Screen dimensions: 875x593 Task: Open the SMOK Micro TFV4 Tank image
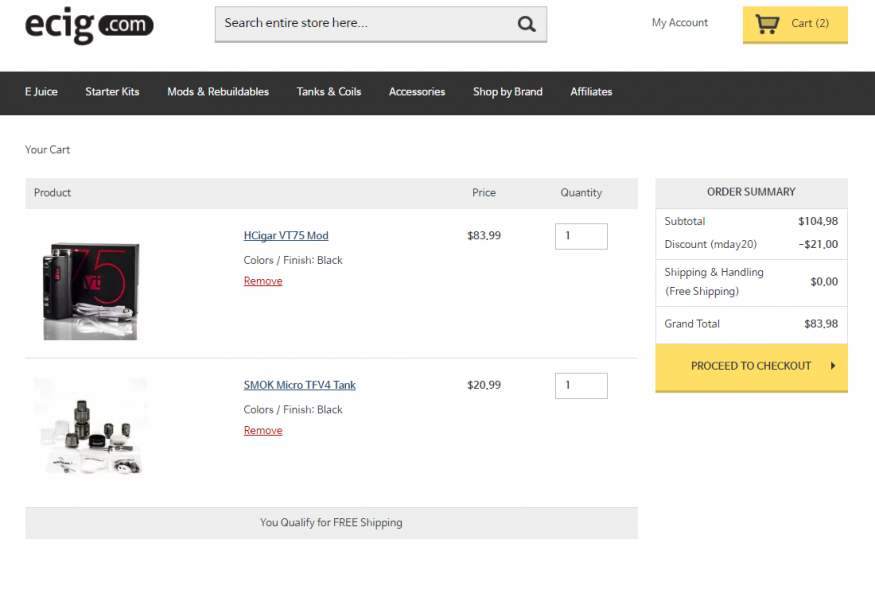[90, 428]
